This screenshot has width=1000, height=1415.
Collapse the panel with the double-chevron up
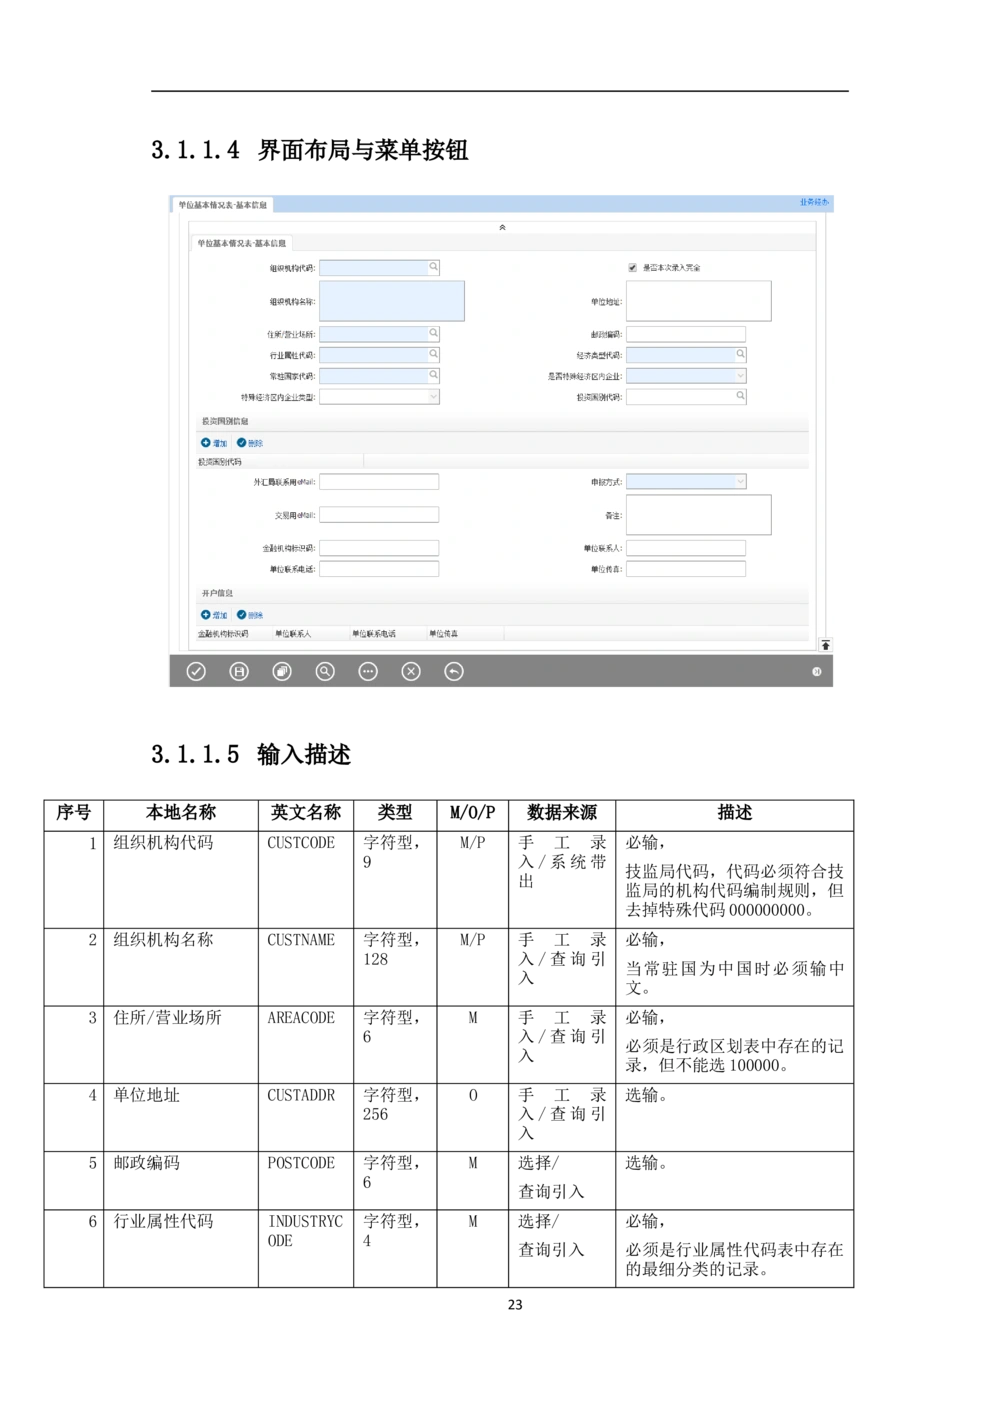502,227
